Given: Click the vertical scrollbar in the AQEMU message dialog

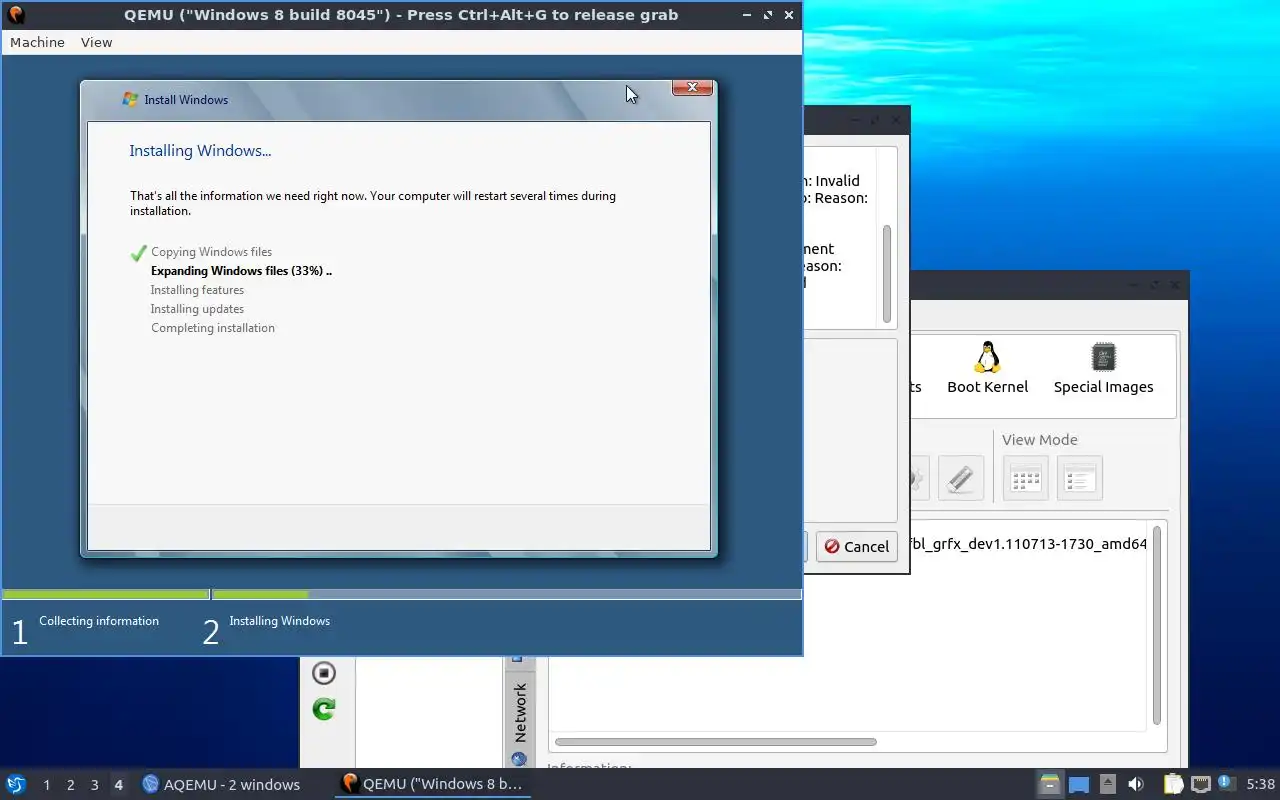Looking at the screenshot, I should tap(886, 274).
